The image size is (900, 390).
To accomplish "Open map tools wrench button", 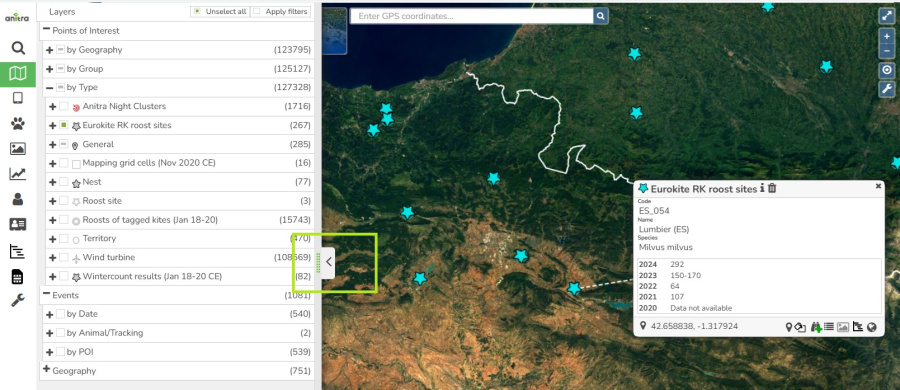I will pos(887,88).
